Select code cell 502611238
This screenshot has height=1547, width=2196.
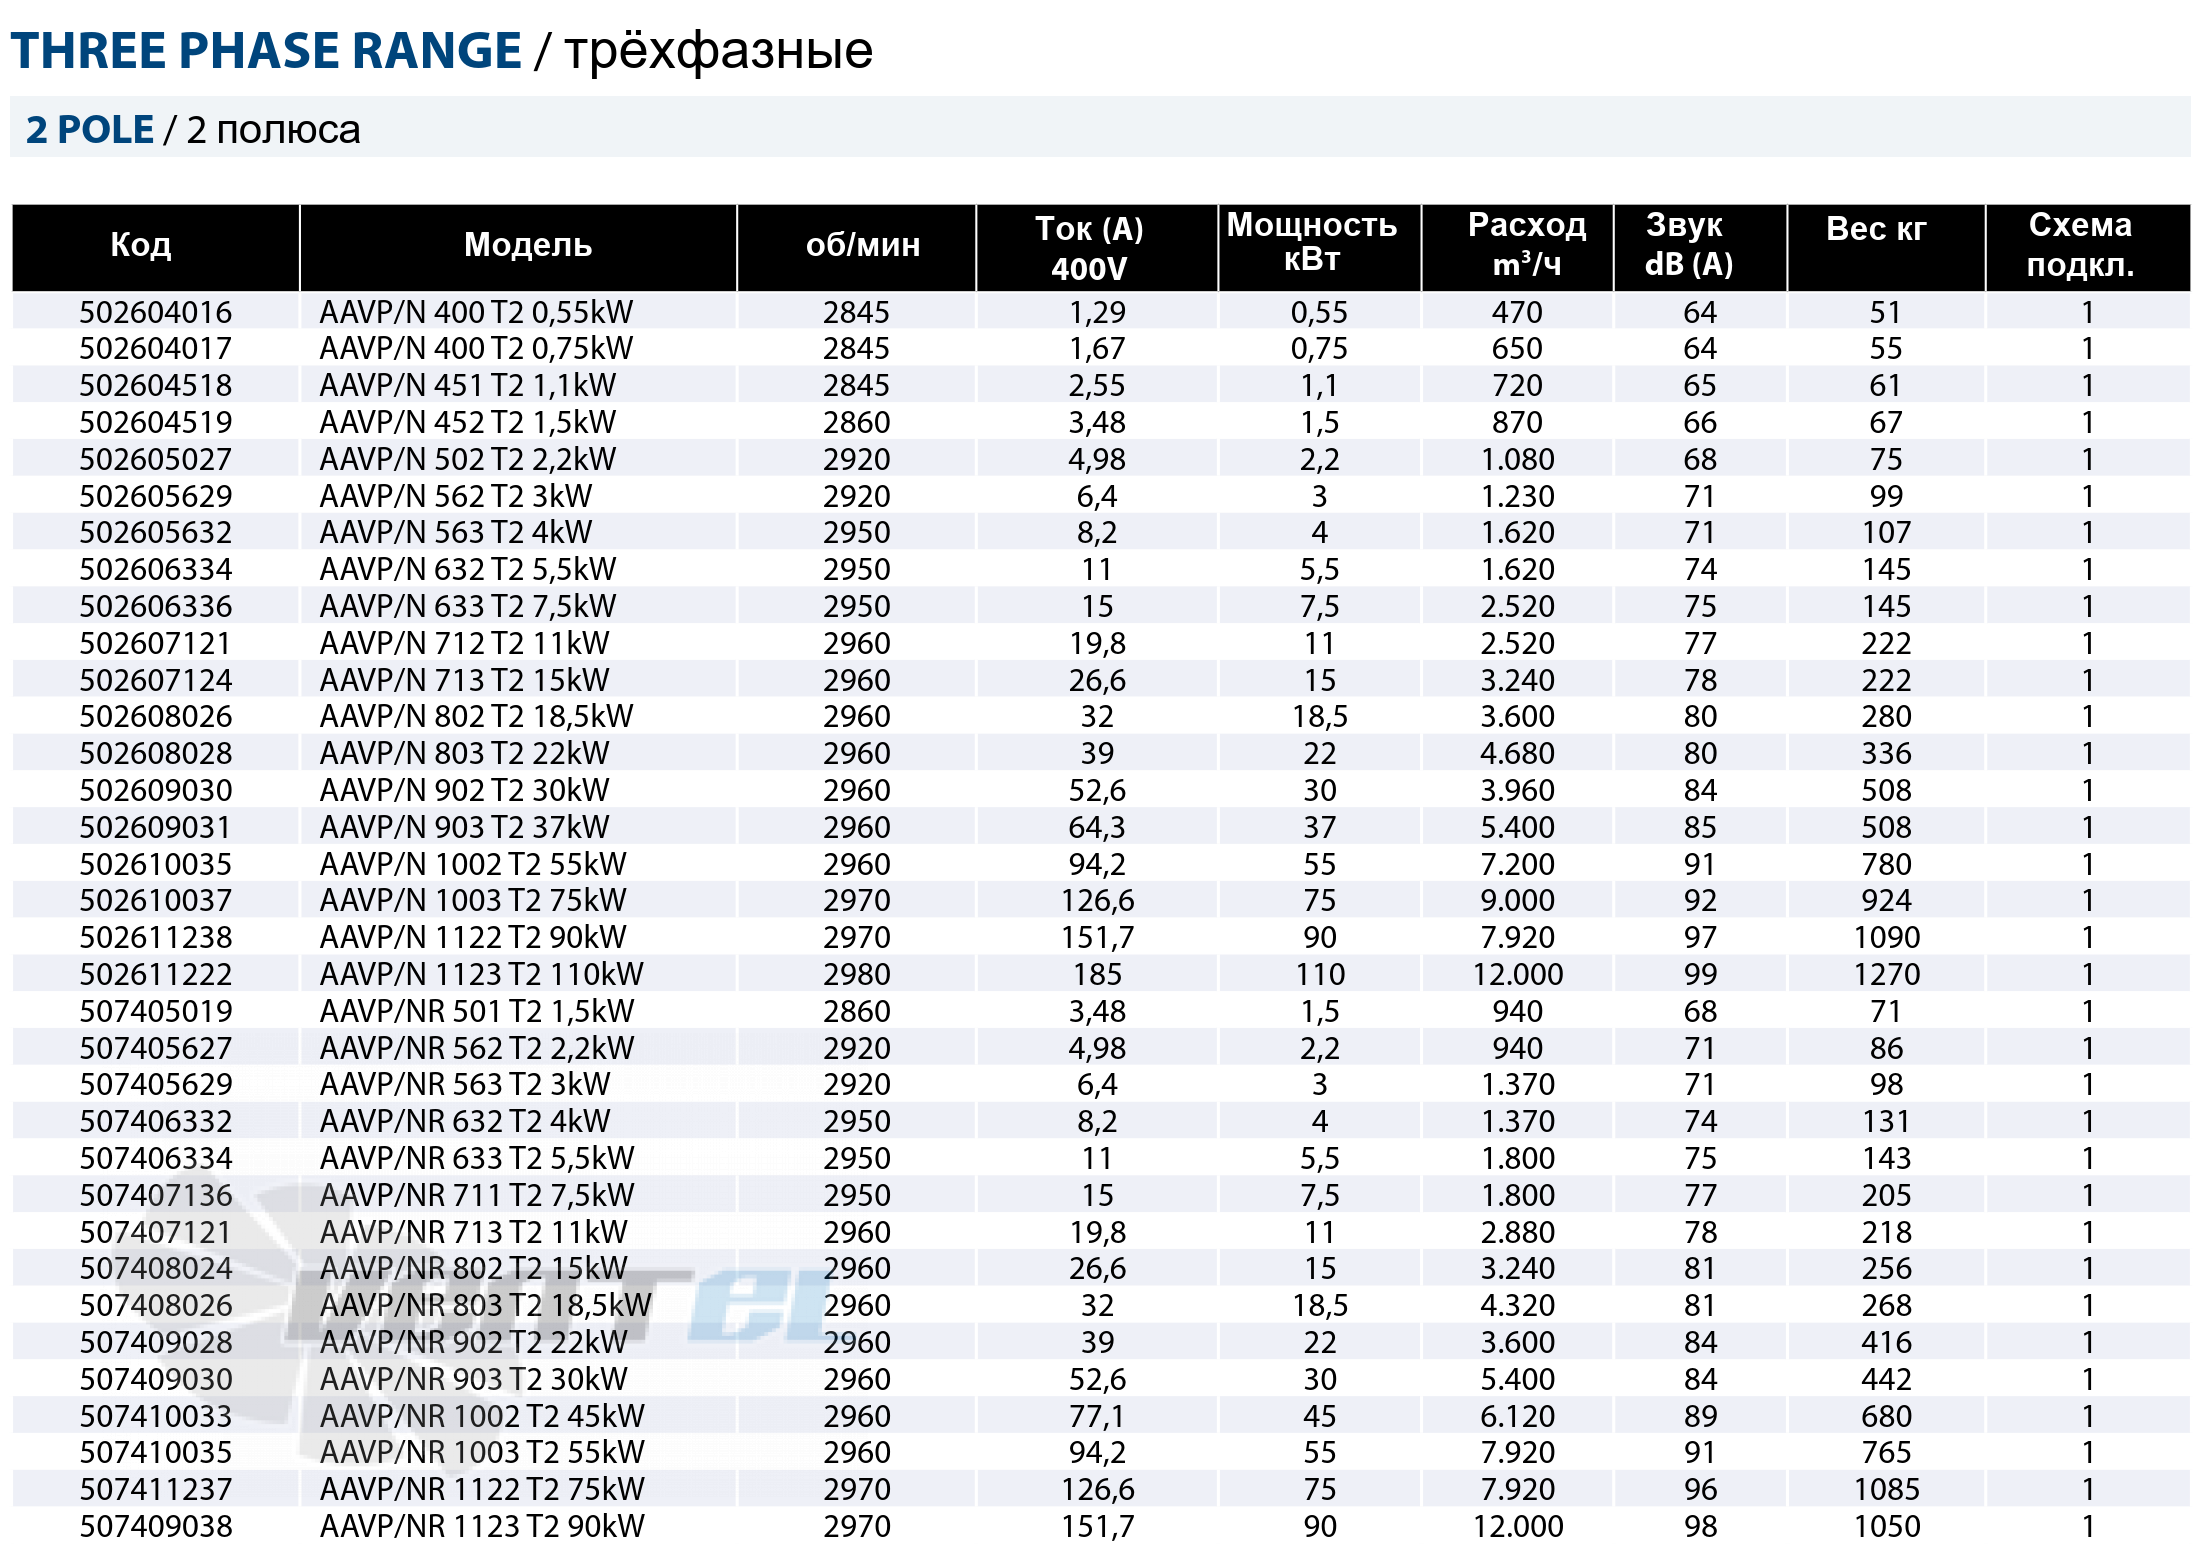156,938
